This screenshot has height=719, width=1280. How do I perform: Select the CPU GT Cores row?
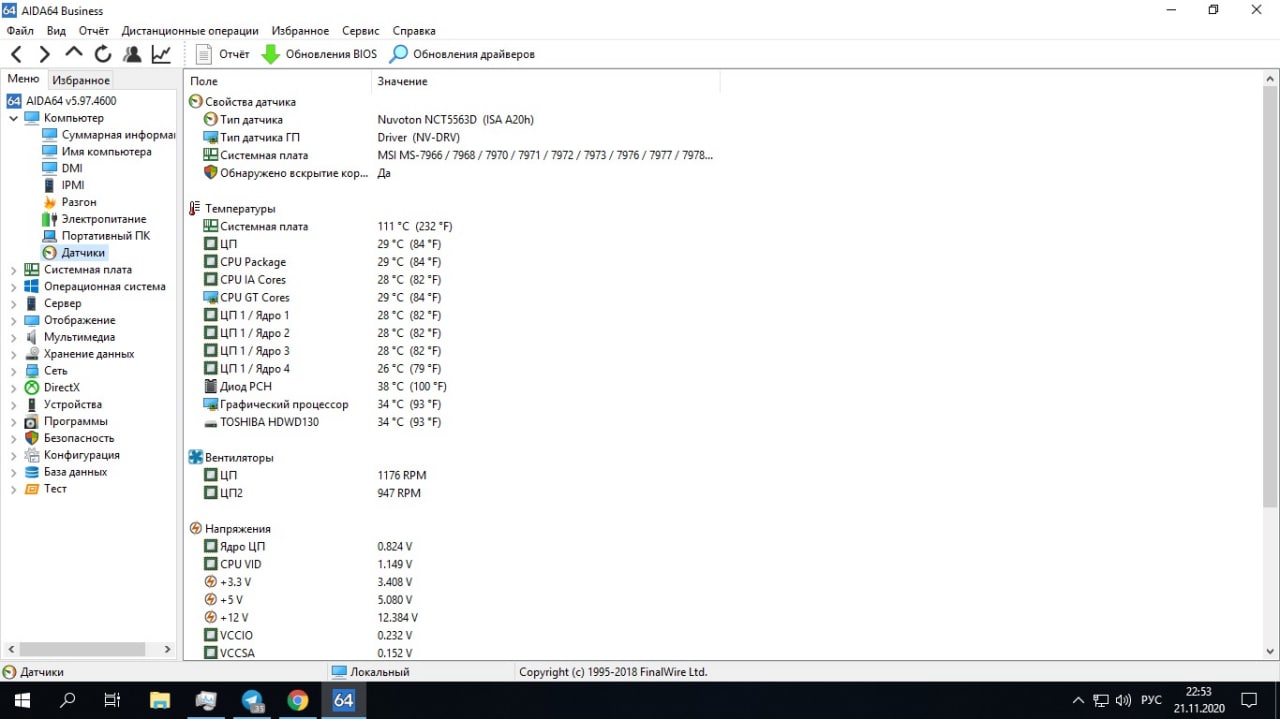pos(322,298)
